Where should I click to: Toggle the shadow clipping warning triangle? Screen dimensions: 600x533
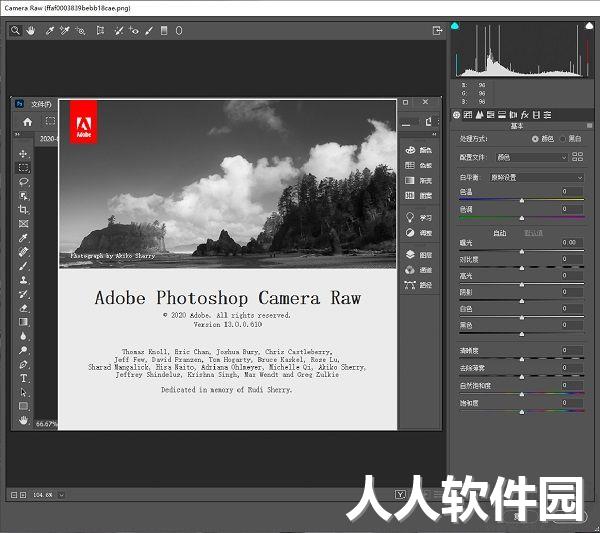(455, 26)
